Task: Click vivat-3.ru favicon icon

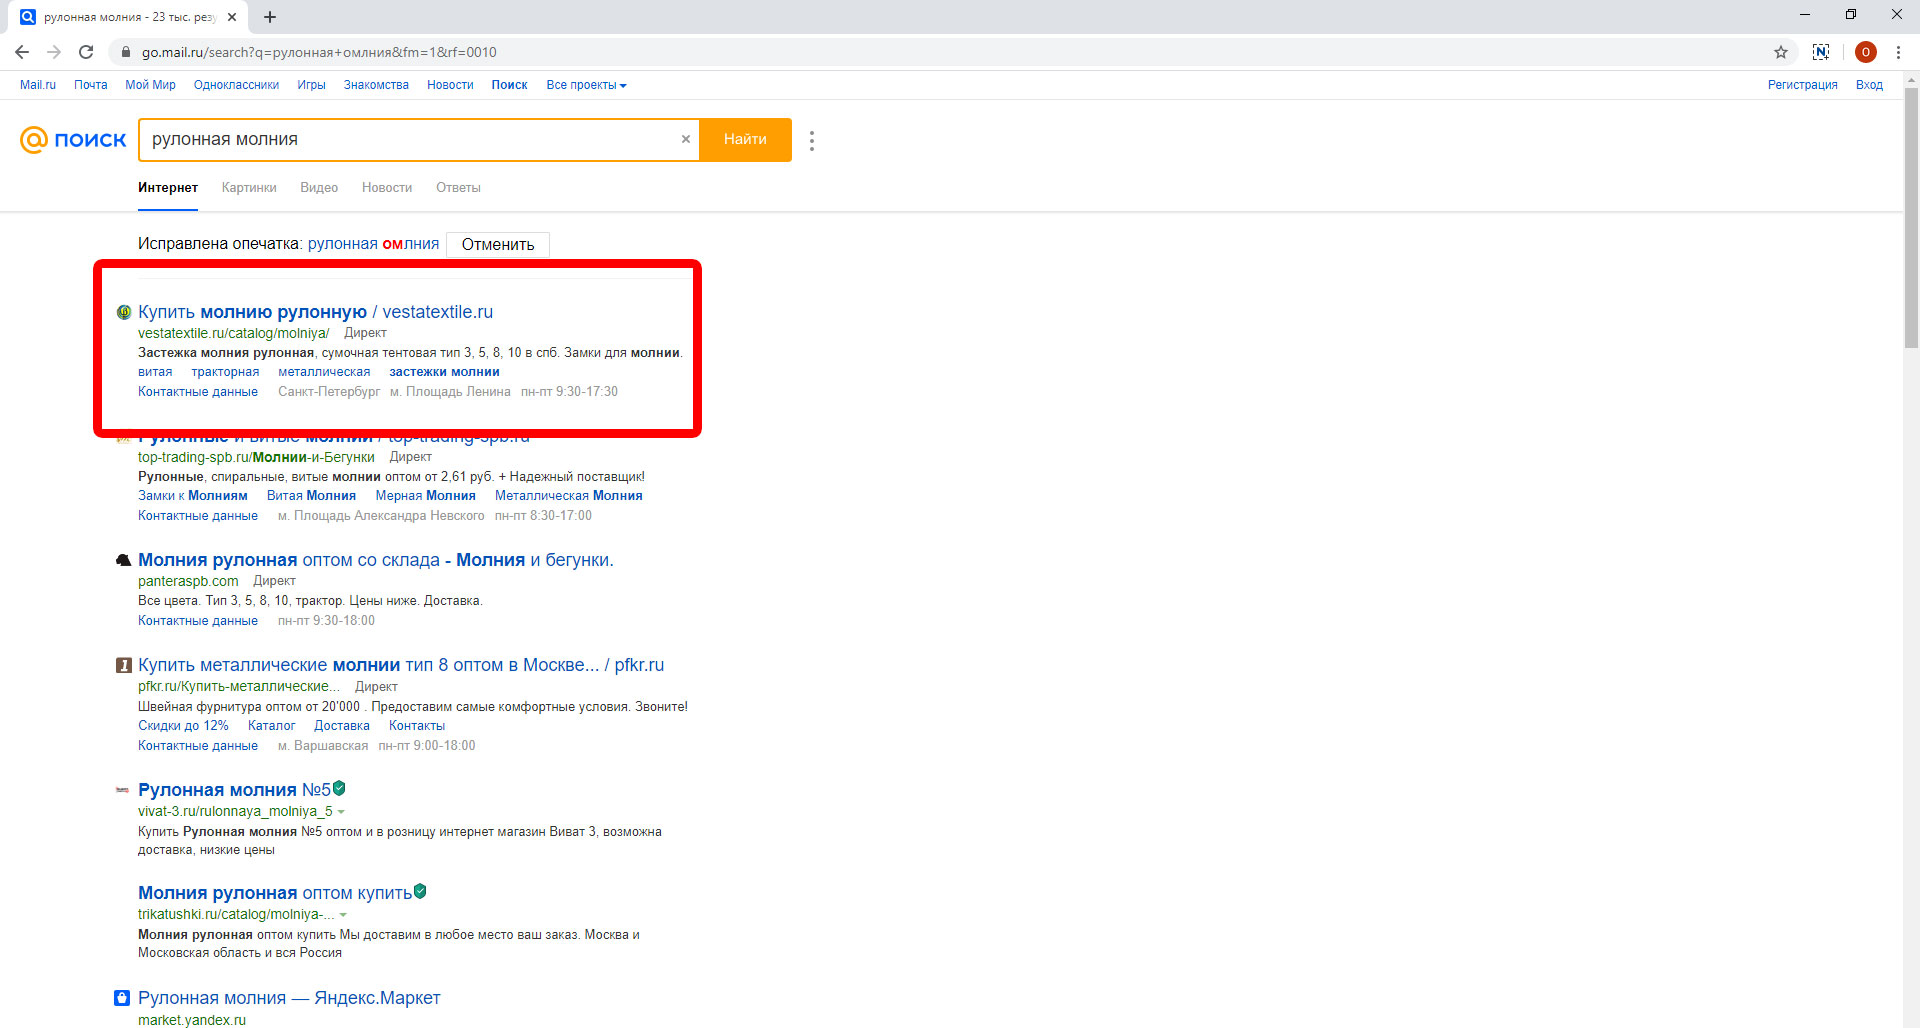Action: pyautogui.click(x=123, y=790)
